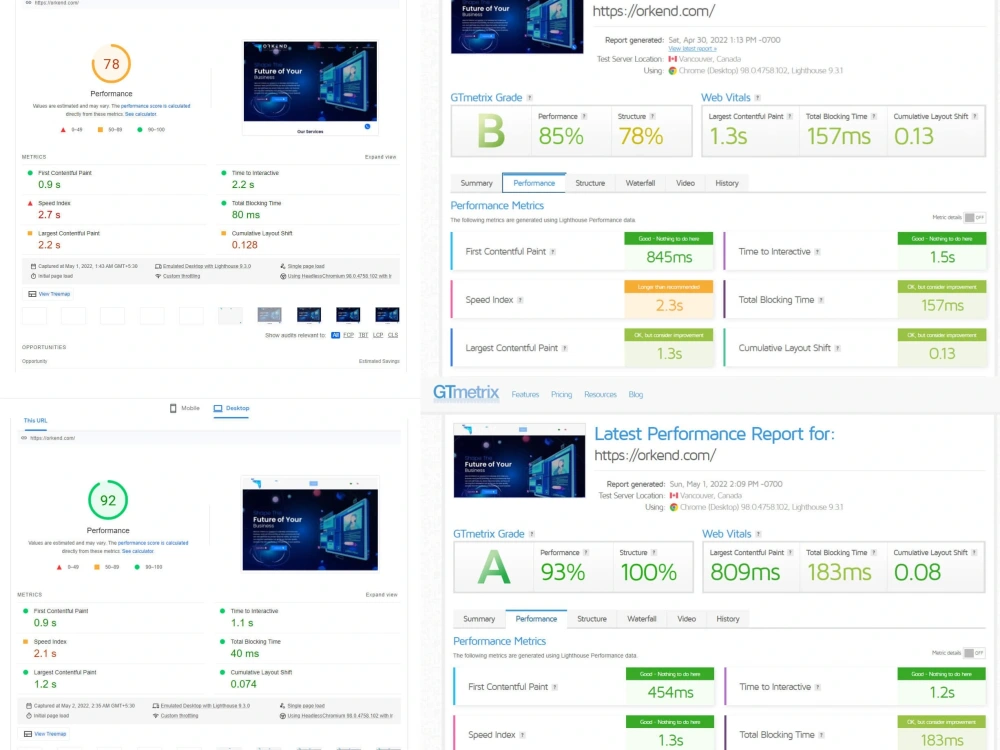The width and height of the screenshot is (1000, 750).
Task: Click help icon next to Performance 85%
Action: [x=584, y=116]
